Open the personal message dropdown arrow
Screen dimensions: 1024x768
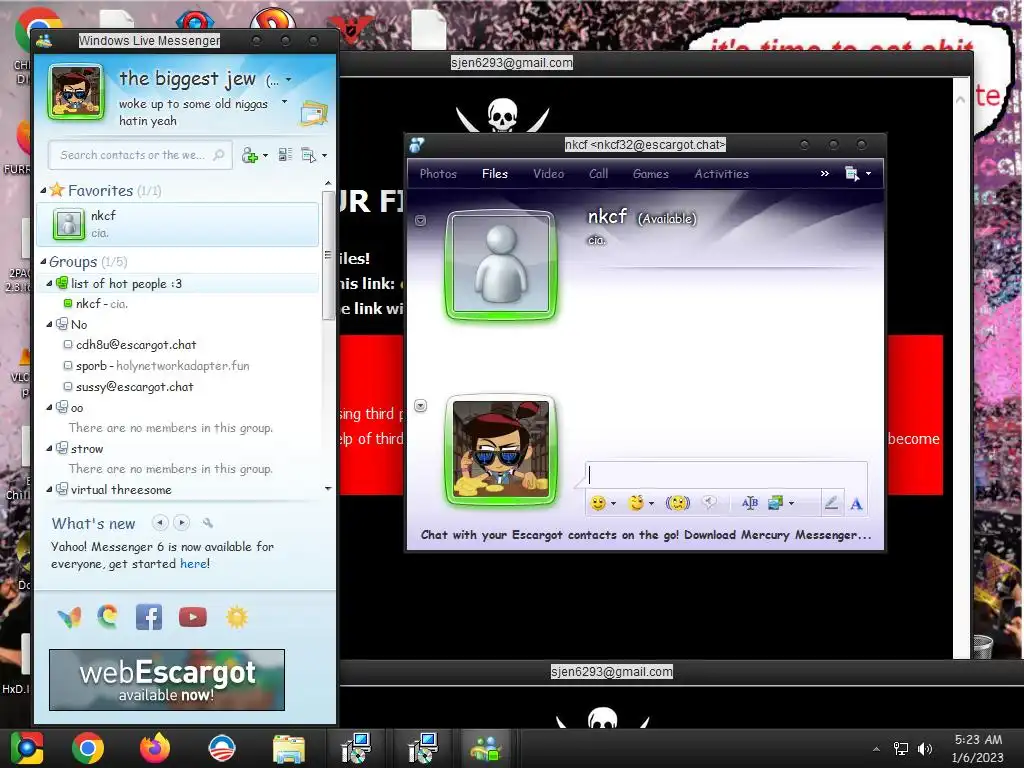point(284,102)
